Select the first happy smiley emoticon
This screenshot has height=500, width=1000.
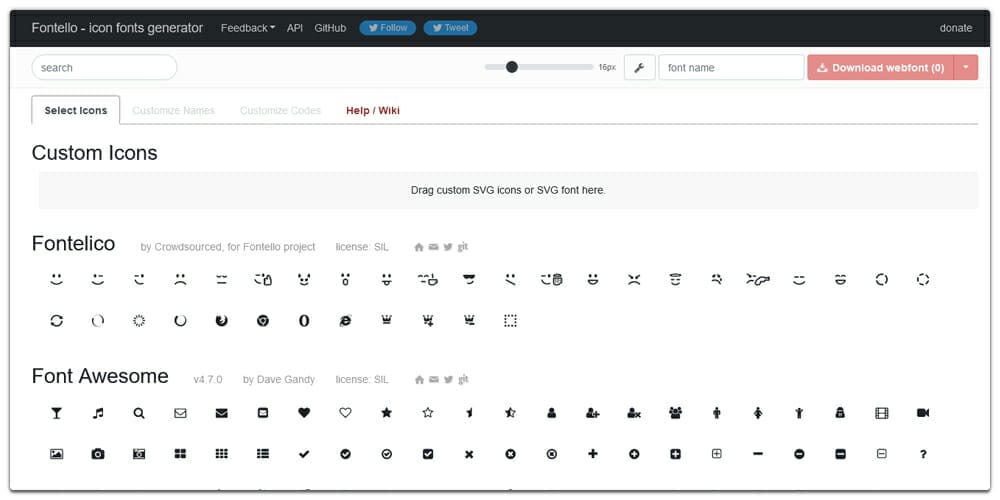point(57,279)
